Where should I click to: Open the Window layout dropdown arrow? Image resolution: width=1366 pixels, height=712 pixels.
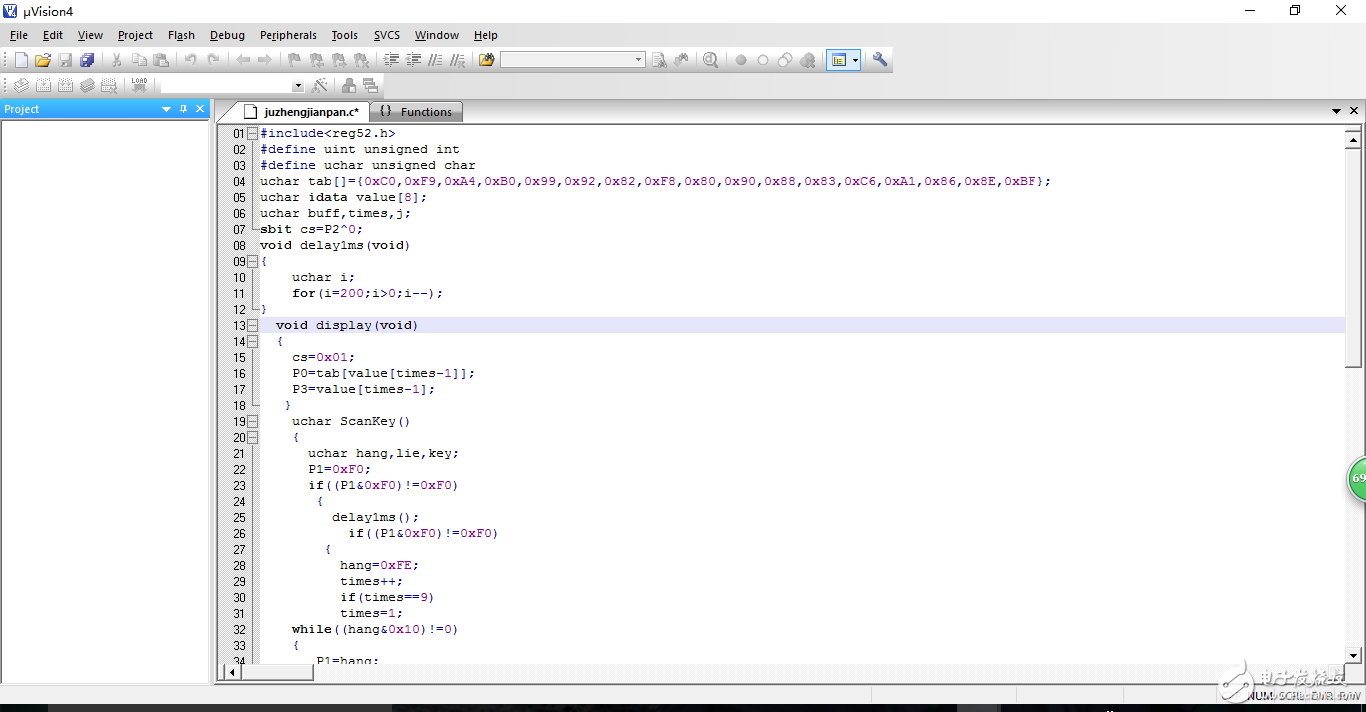[x=856, y=60]
